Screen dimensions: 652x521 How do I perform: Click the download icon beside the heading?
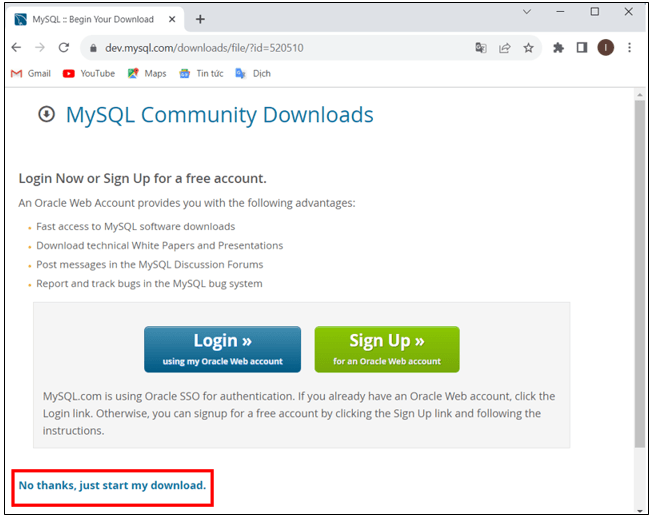(x=46, y=114)
